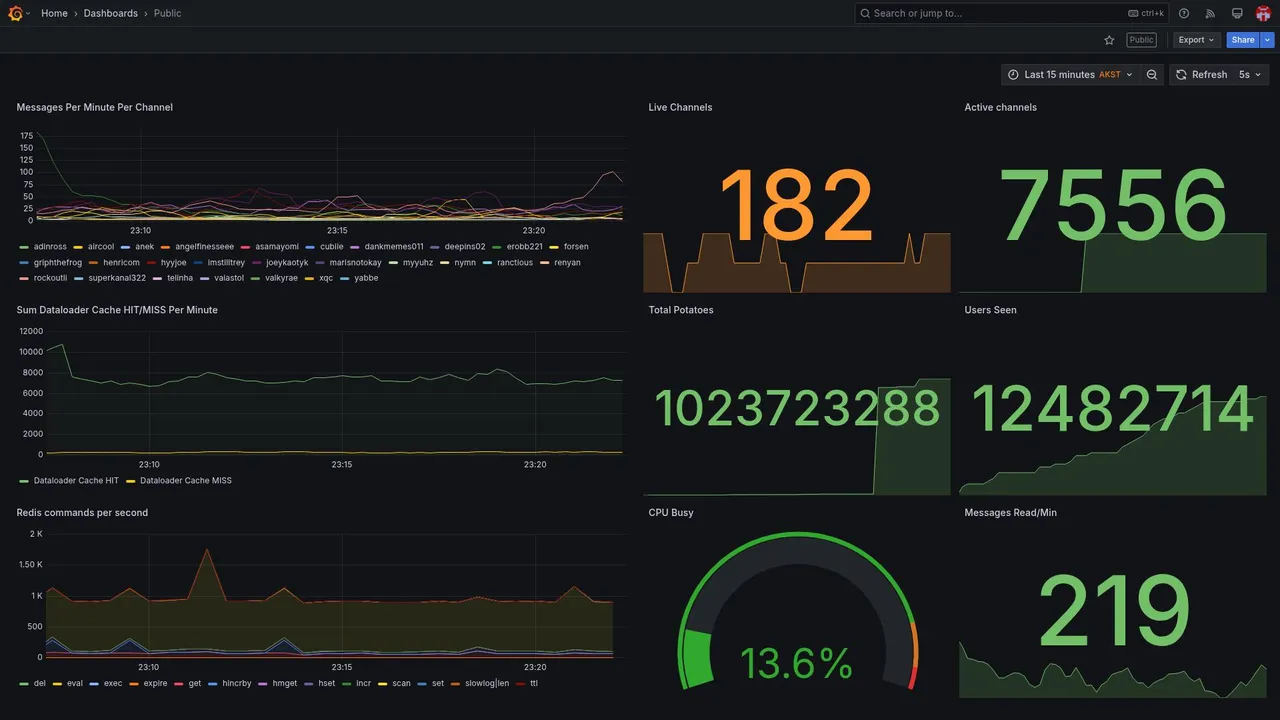Screen dimensions: 1280x720
Task: Open the user avatar menu
Action: 1263,13
